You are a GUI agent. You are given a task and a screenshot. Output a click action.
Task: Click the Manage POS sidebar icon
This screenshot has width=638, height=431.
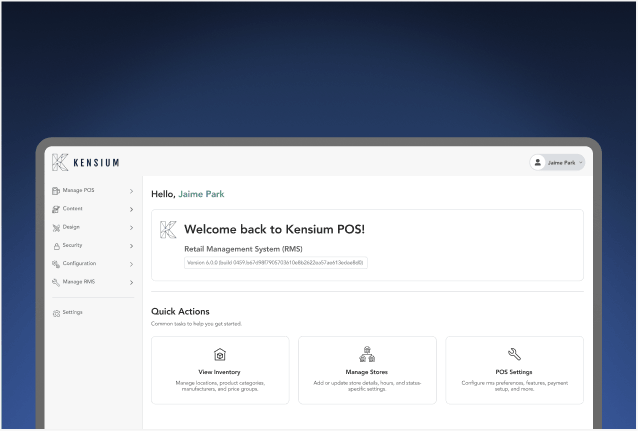point(56,190)
